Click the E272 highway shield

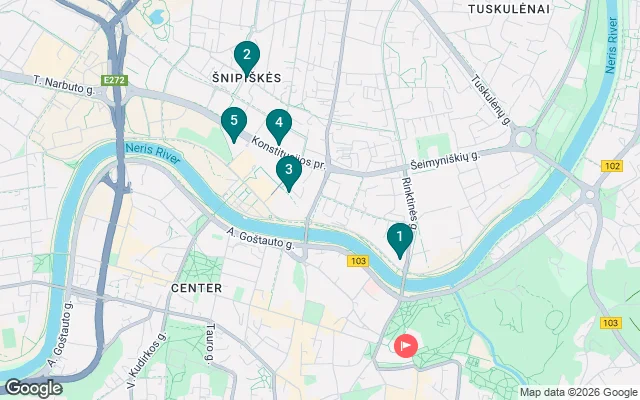pos(115,80)
